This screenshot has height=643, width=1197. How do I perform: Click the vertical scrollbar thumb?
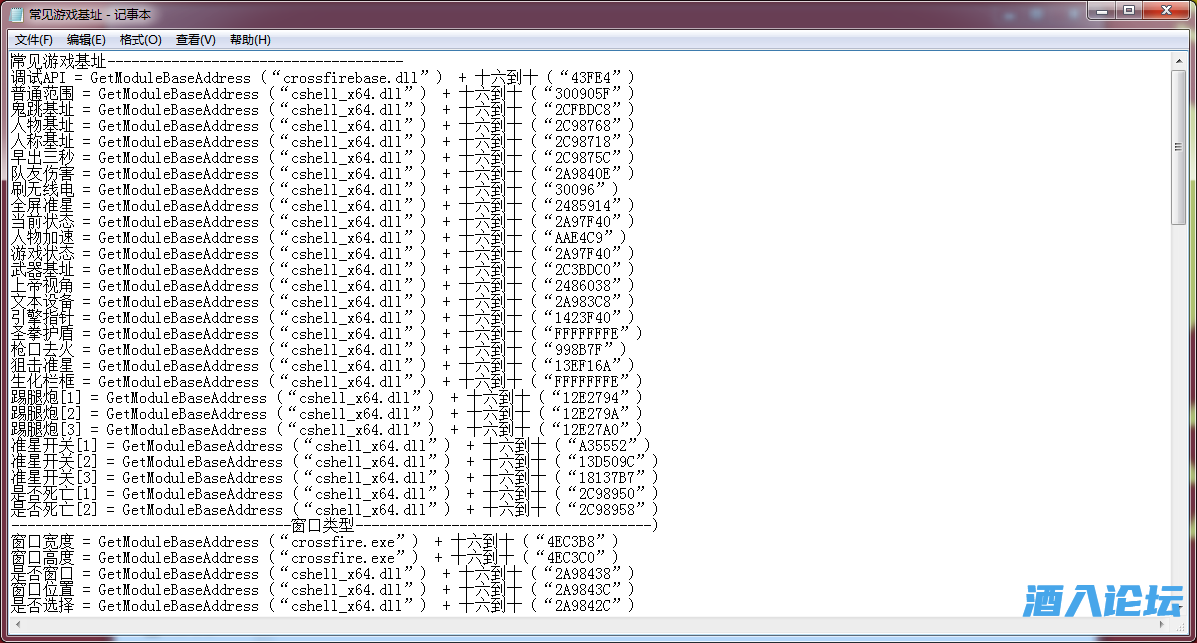[x=1179, y=147]
